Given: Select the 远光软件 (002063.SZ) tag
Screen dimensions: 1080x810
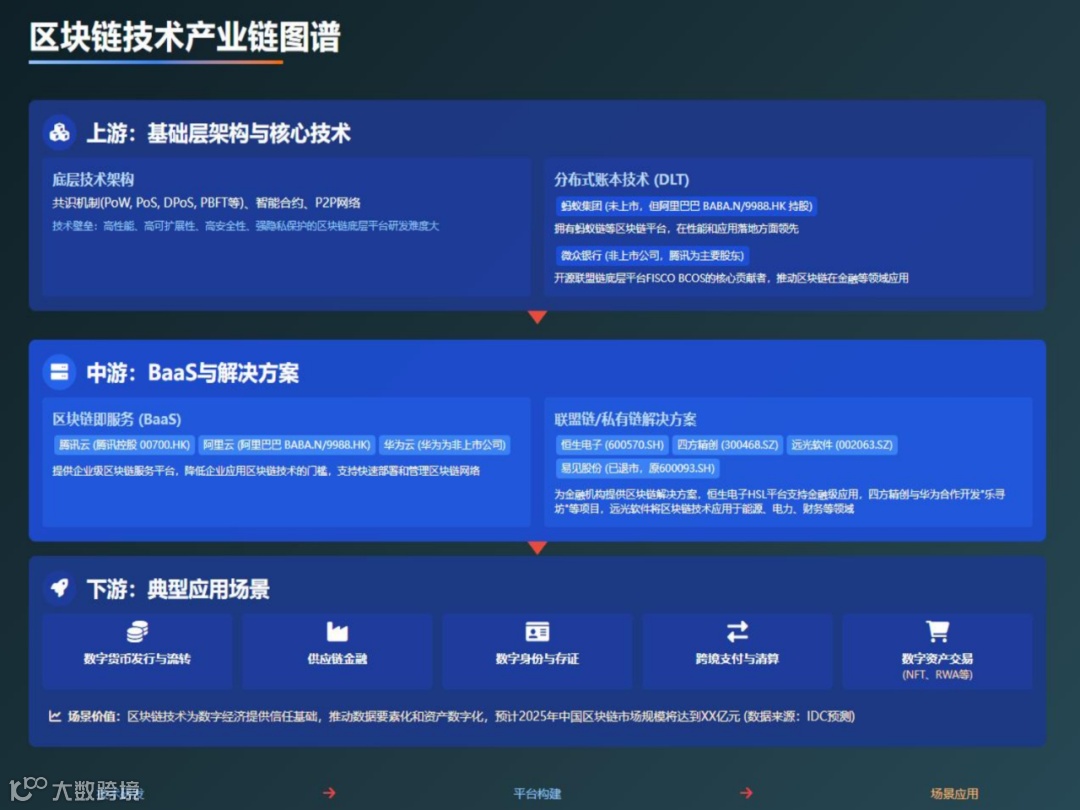Looking at the screenshot, I should pyautogui.click(x=842, y=445).
